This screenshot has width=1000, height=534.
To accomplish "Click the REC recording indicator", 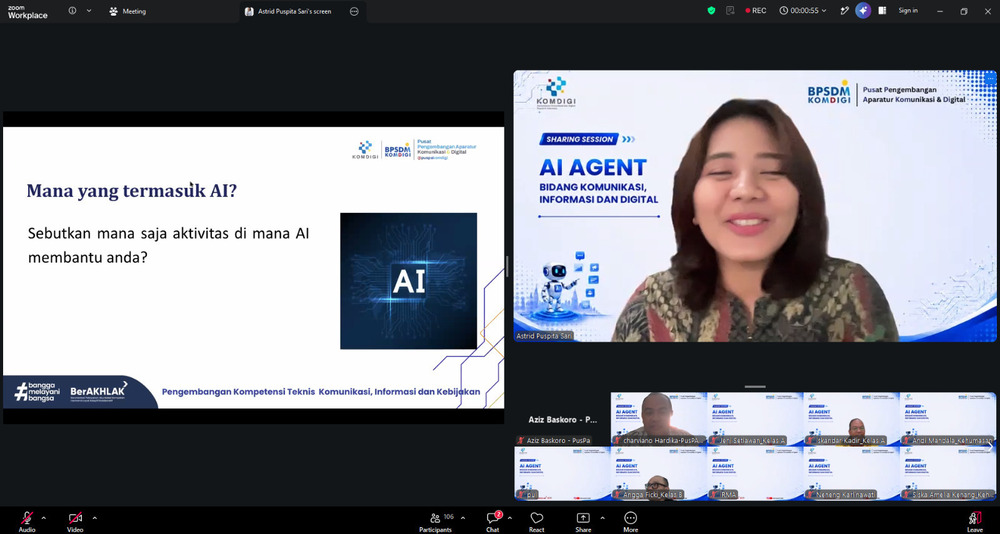I will click(756, 11).
